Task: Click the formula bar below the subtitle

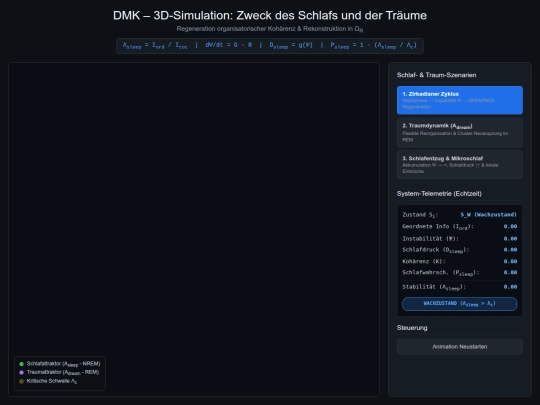Action: (270, 46)
